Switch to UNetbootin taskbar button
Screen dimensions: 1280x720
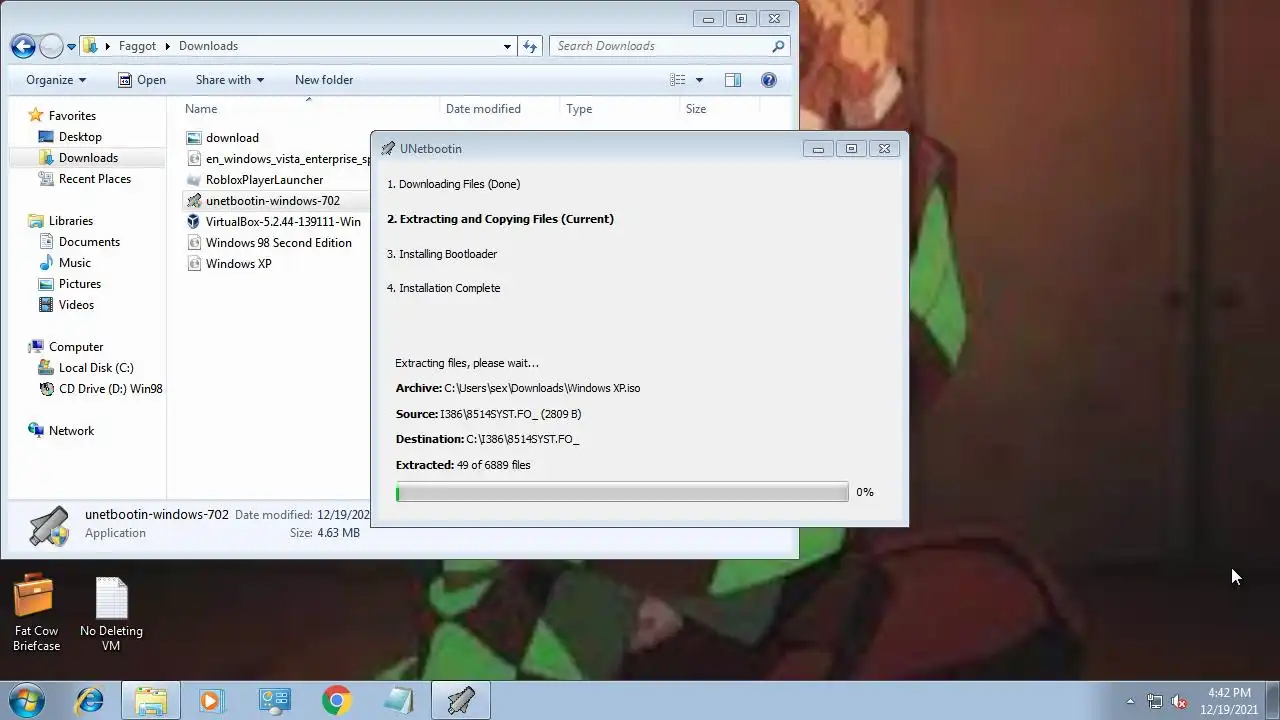point(461,701)
